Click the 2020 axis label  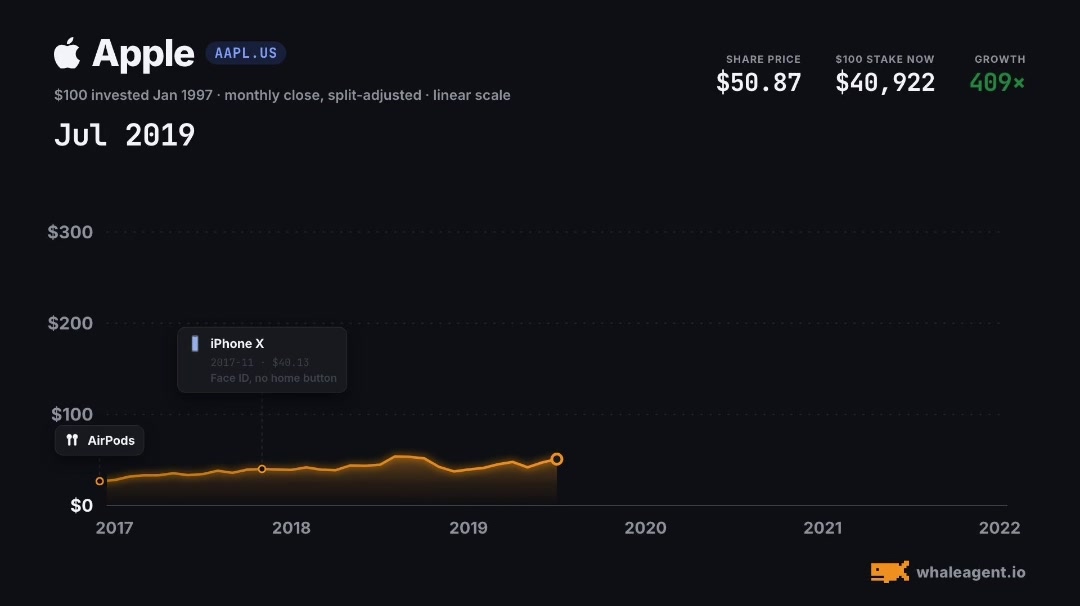click(645, 528)
